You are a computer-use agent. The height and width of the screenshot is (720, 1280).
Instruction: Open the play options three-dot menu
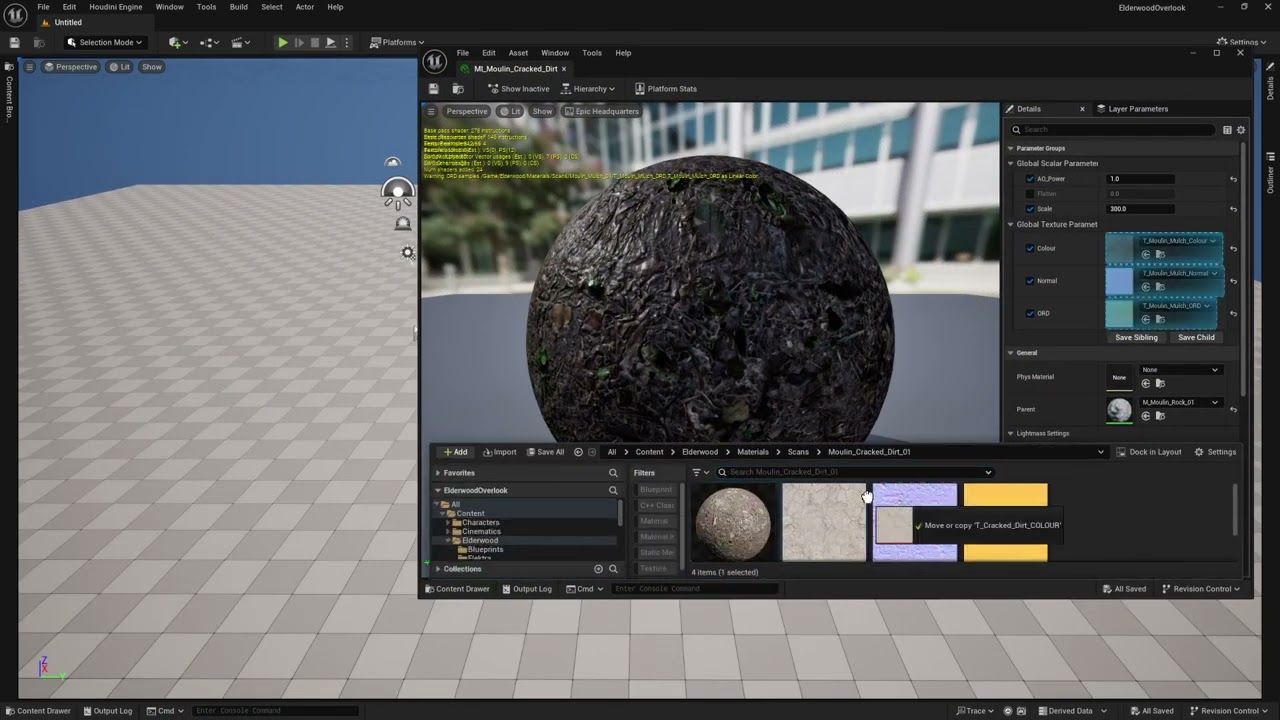[x=347, y=42]
